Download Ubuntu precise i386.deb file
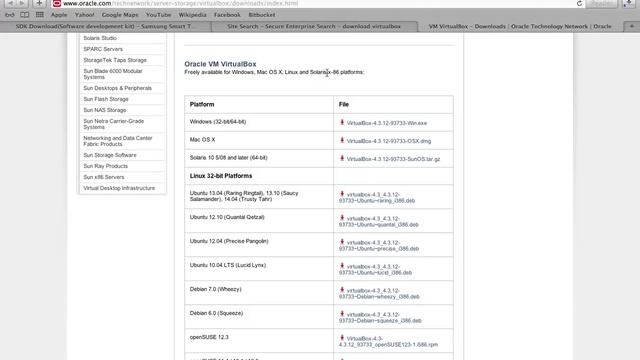This screenshot has width=640, height=360. click(379, 246)
